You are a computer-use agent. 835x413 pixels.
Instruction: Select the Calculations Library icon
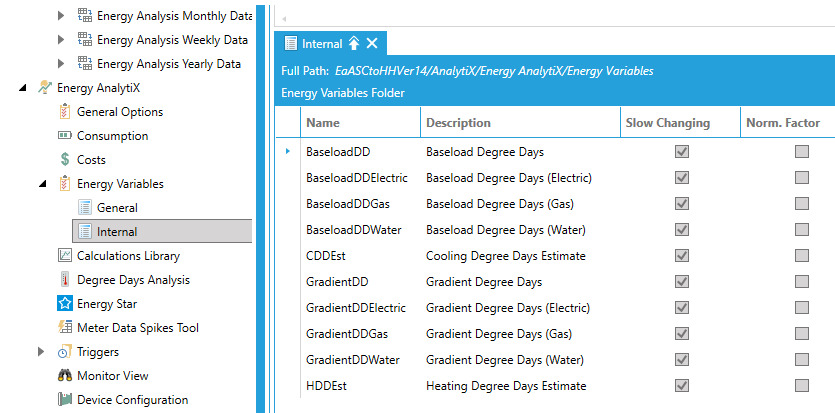[x=65, y=256]
